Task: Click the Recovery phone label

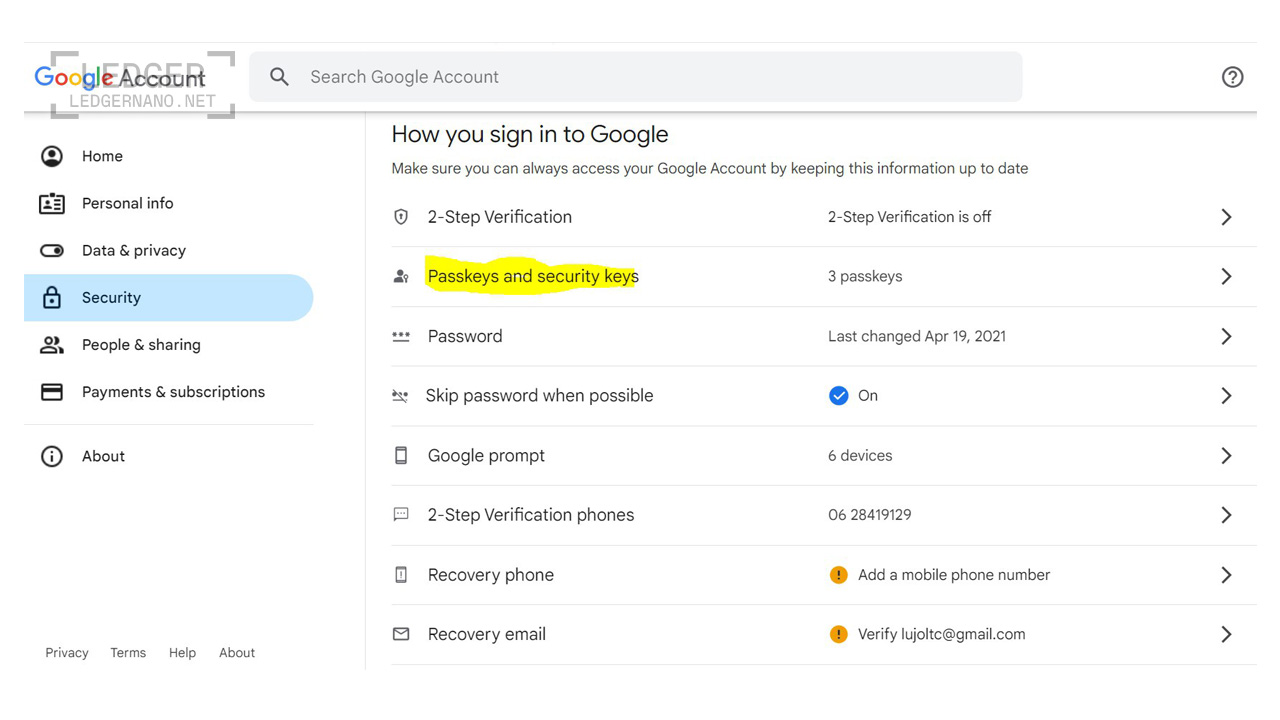Action: [x=491, y=575]
